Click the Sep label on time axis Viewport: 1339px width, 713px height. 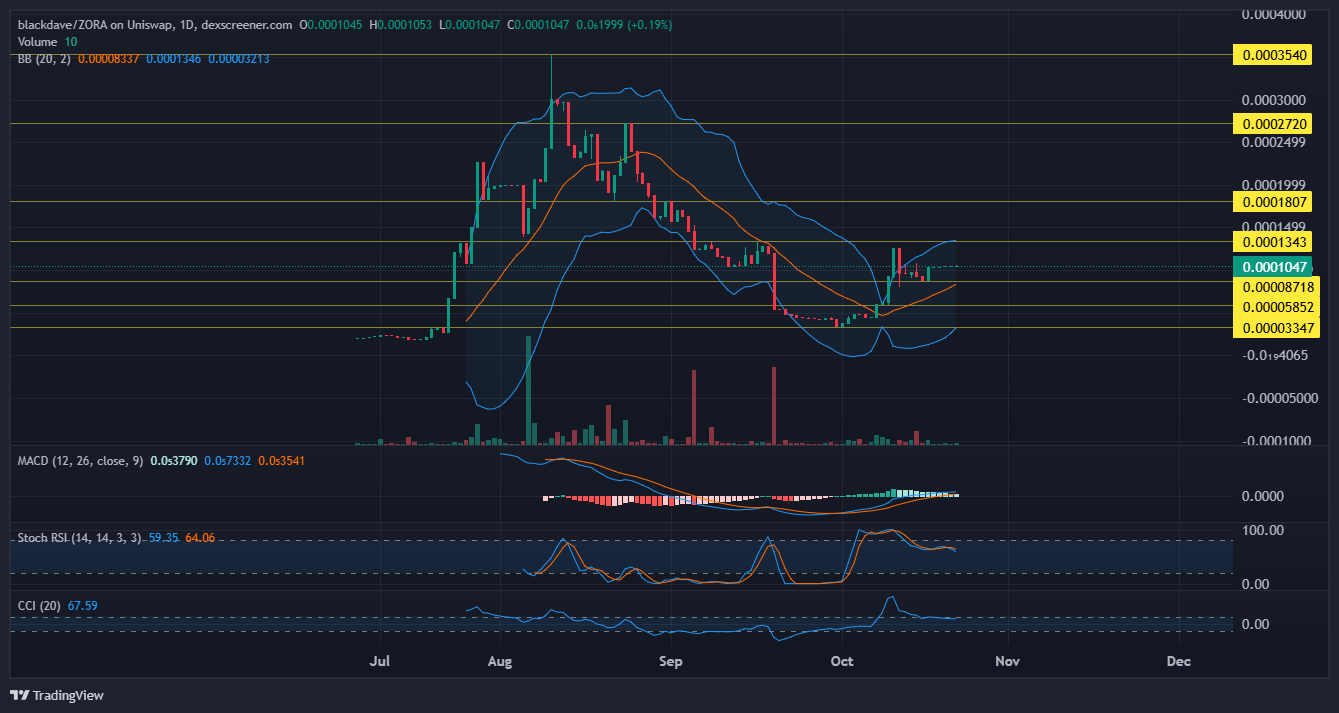[671, 661]
